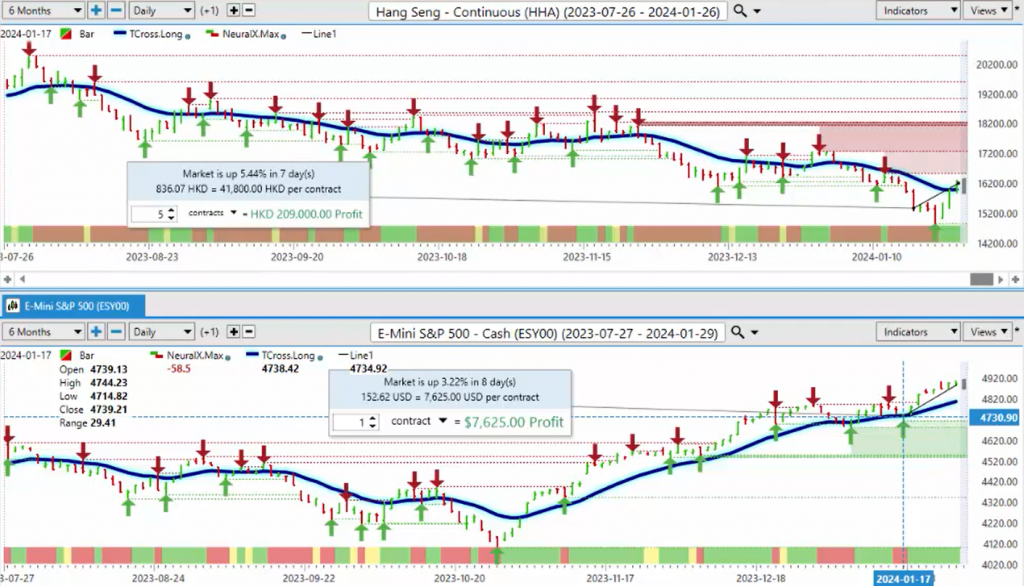Click (+1) forecast offset on Hang Seng toolbar
This screenshot has height=586, width=1024.
click(210, 10)
